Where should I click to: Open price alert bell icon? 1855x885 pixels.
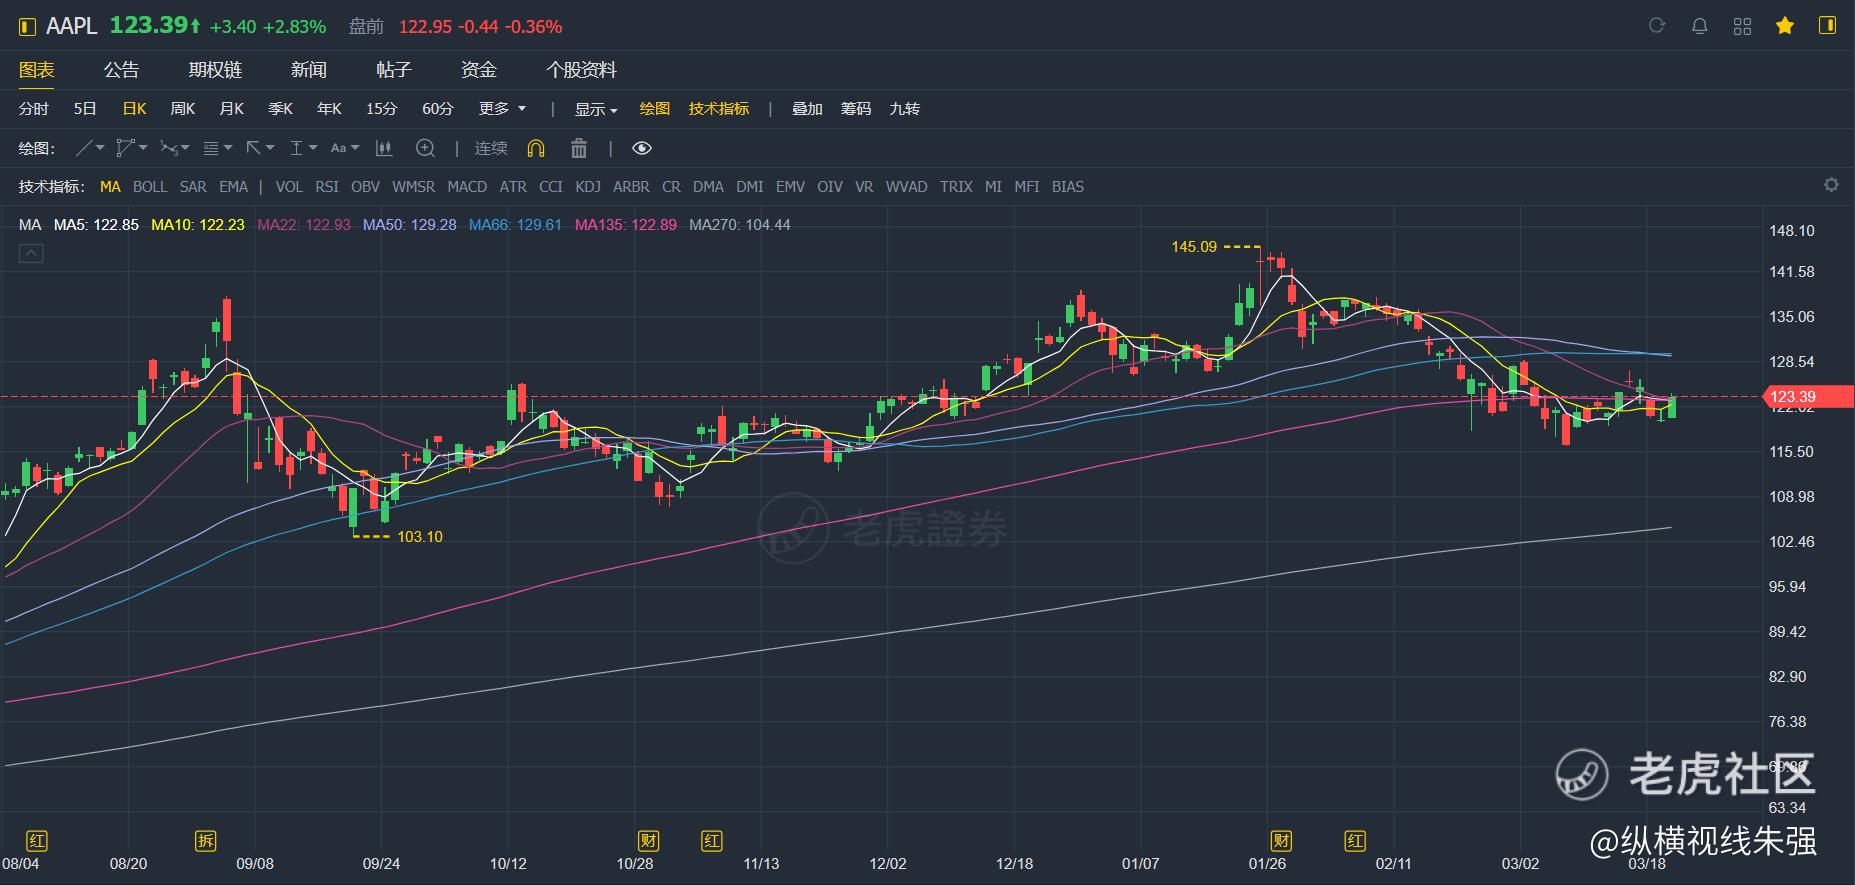tap(1699, 26)
